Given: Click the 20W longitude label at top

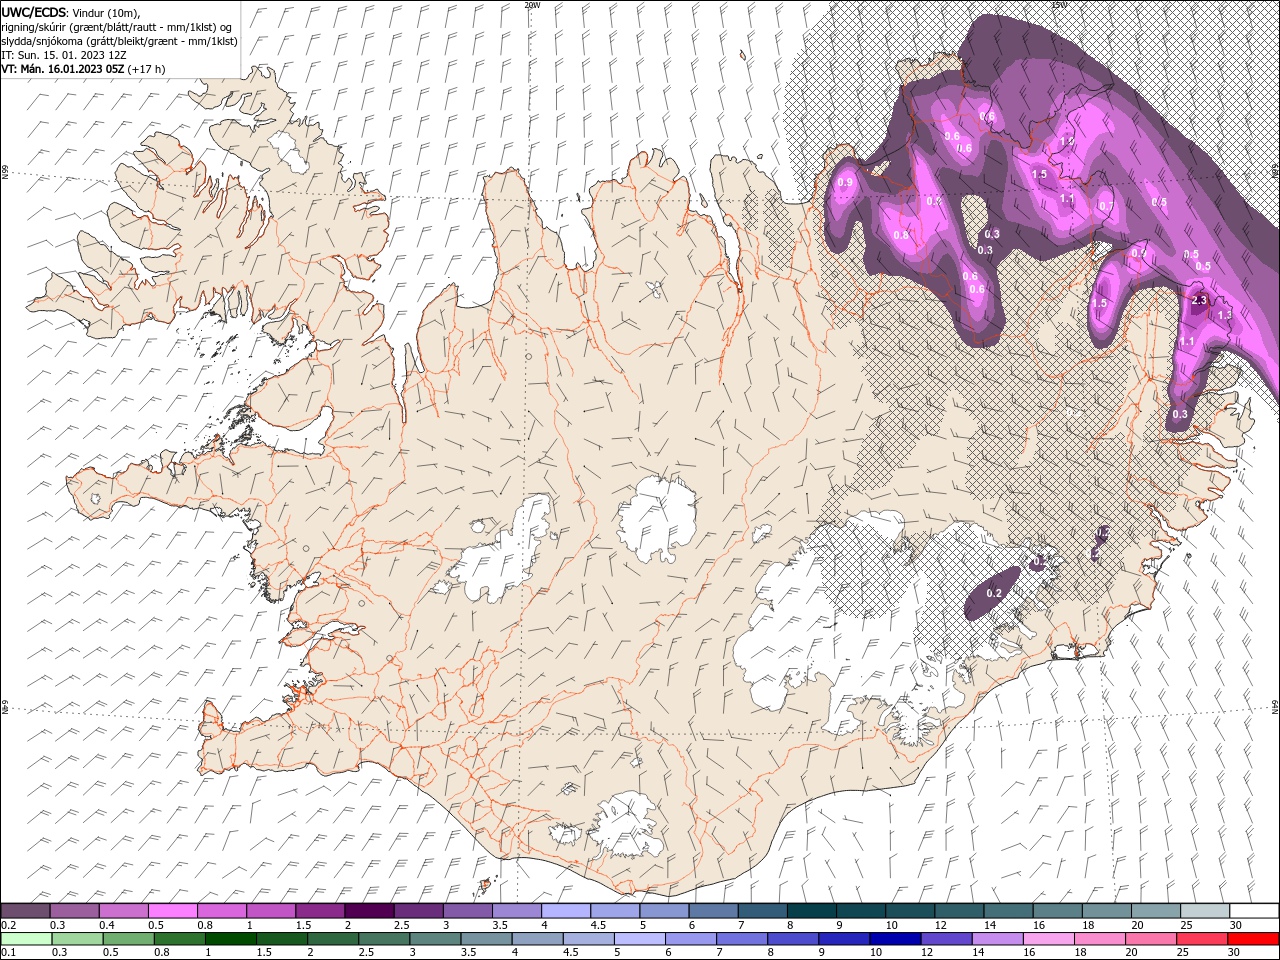Looking at the screenshot, I should pyautogui.click(x=532, y=5).
